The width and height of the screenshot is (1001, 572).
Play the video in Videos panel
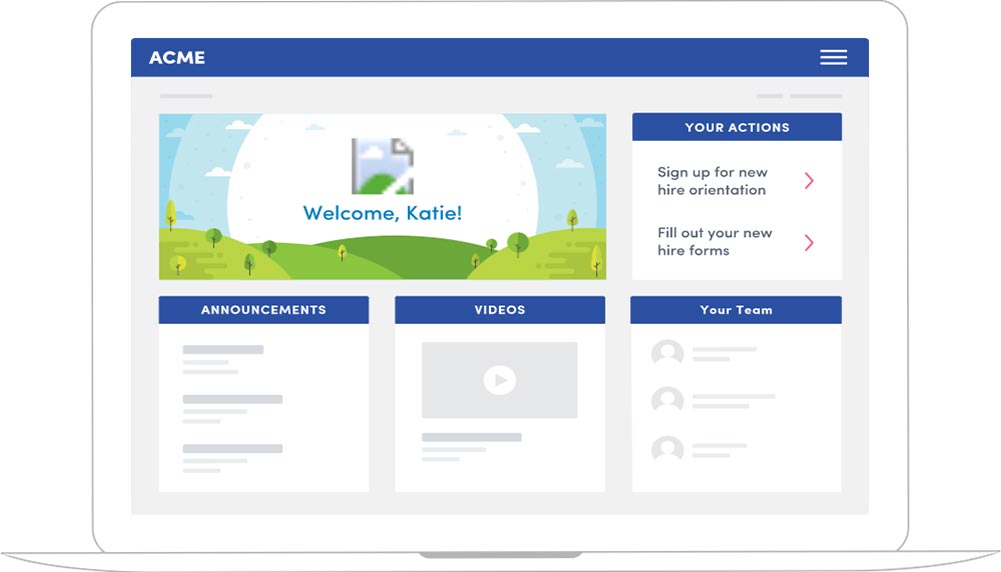[499, 380]
